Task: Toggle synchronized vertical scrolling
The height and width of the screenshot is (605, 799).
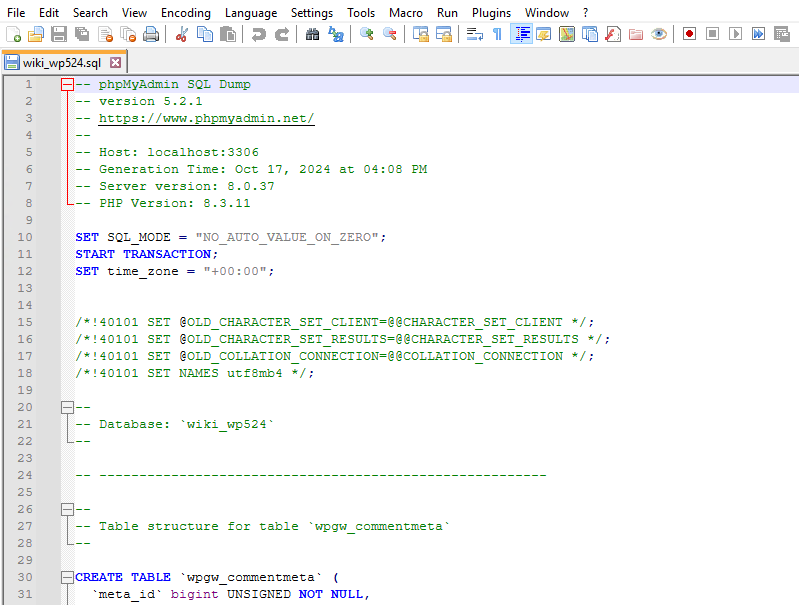Action: click(421, 34)
